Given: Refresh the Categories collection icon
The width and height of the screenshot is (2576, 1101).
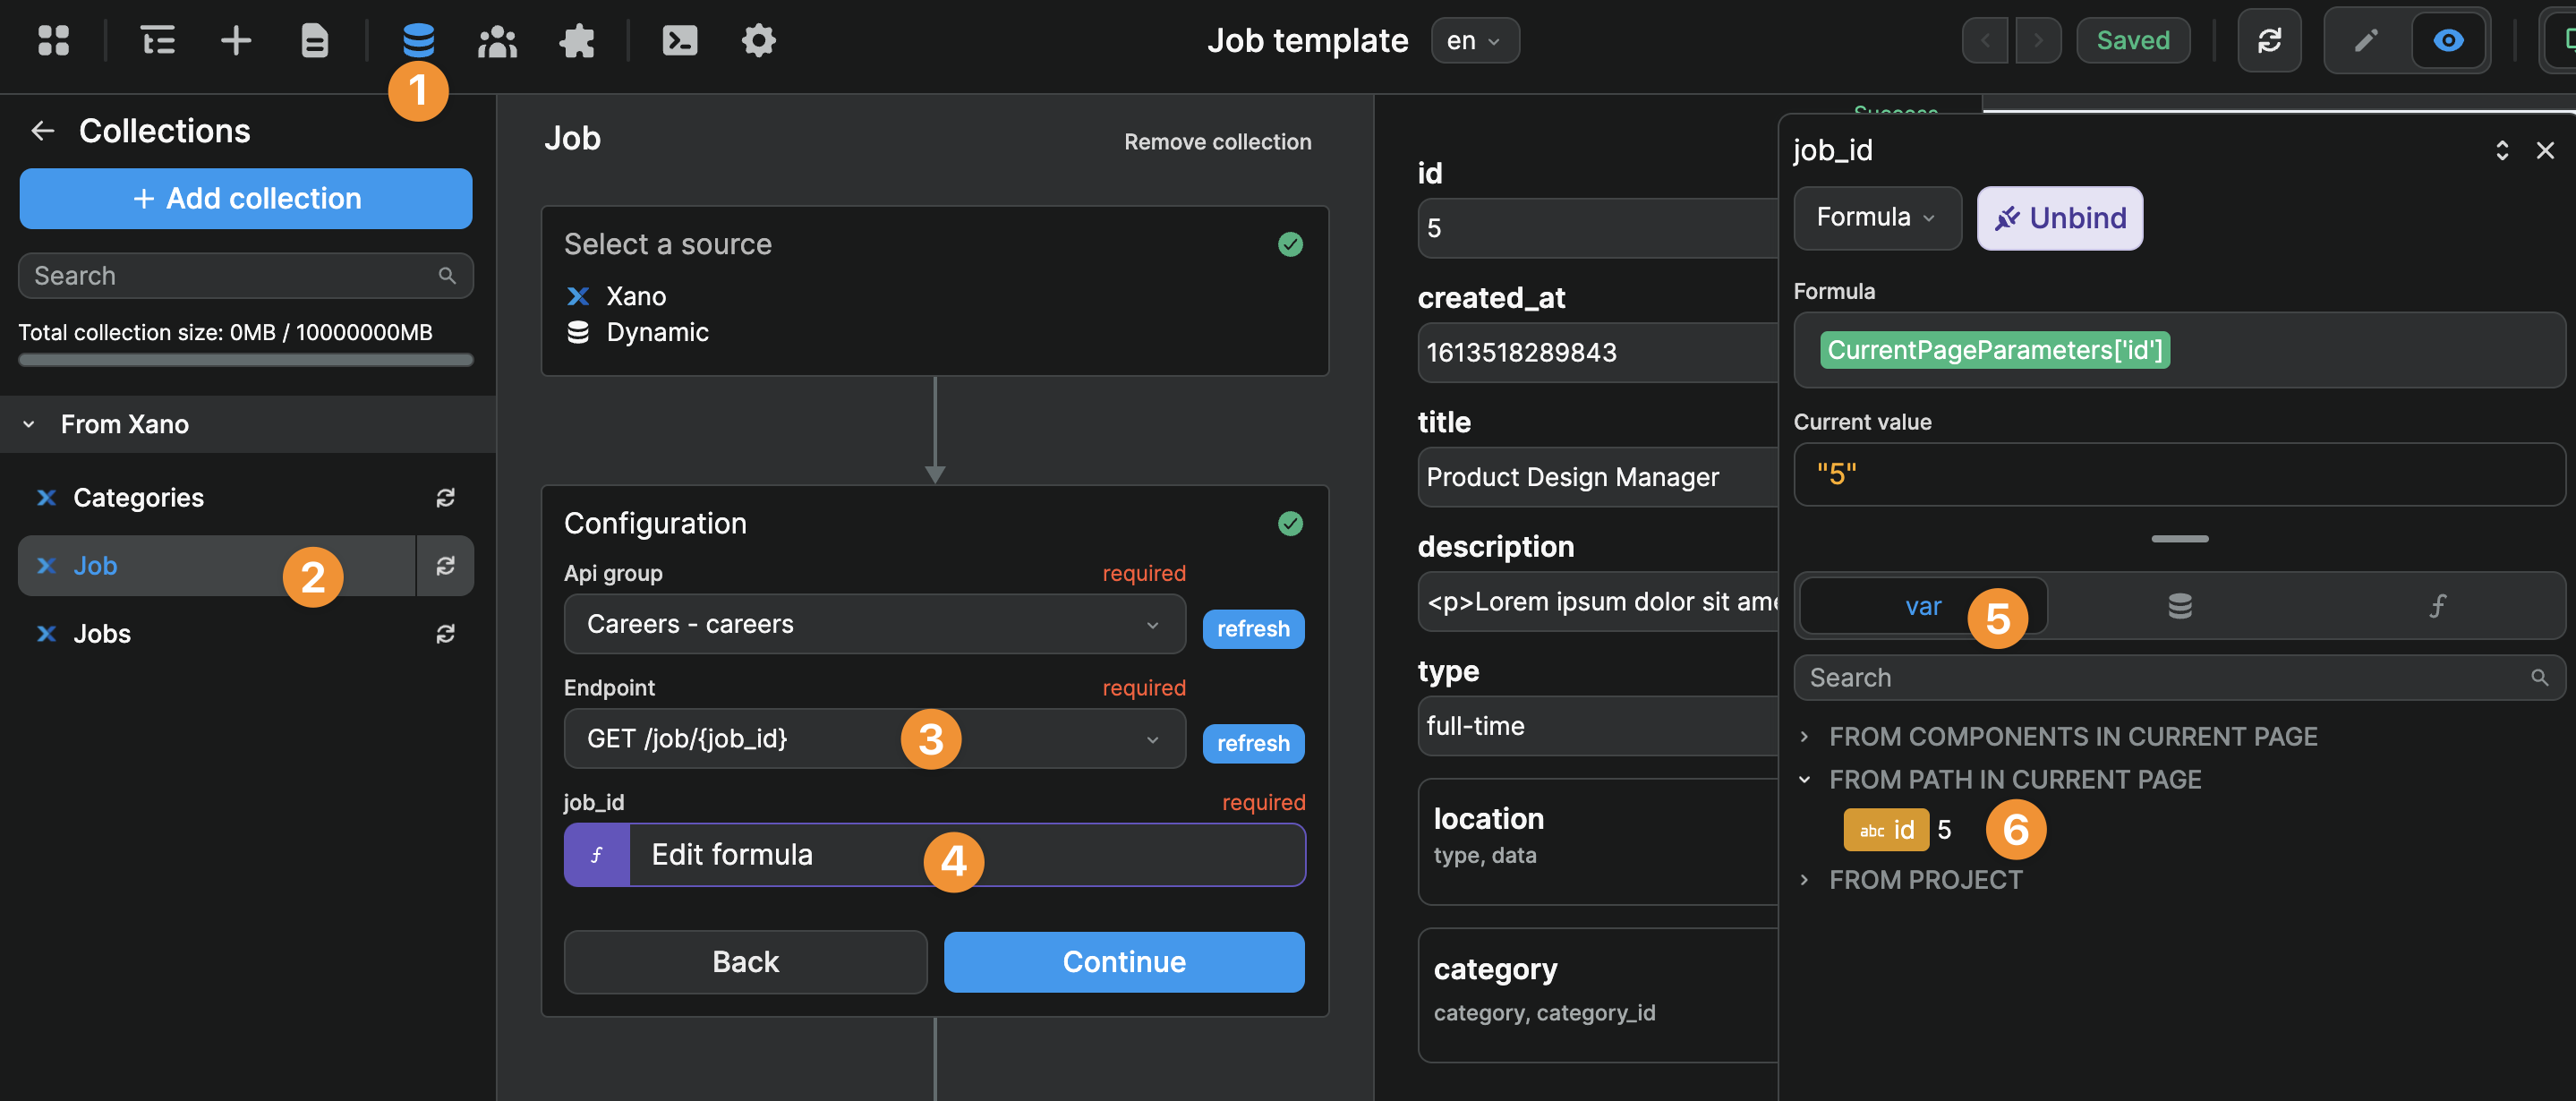Looking at the screenshot, I should (445, 497).
